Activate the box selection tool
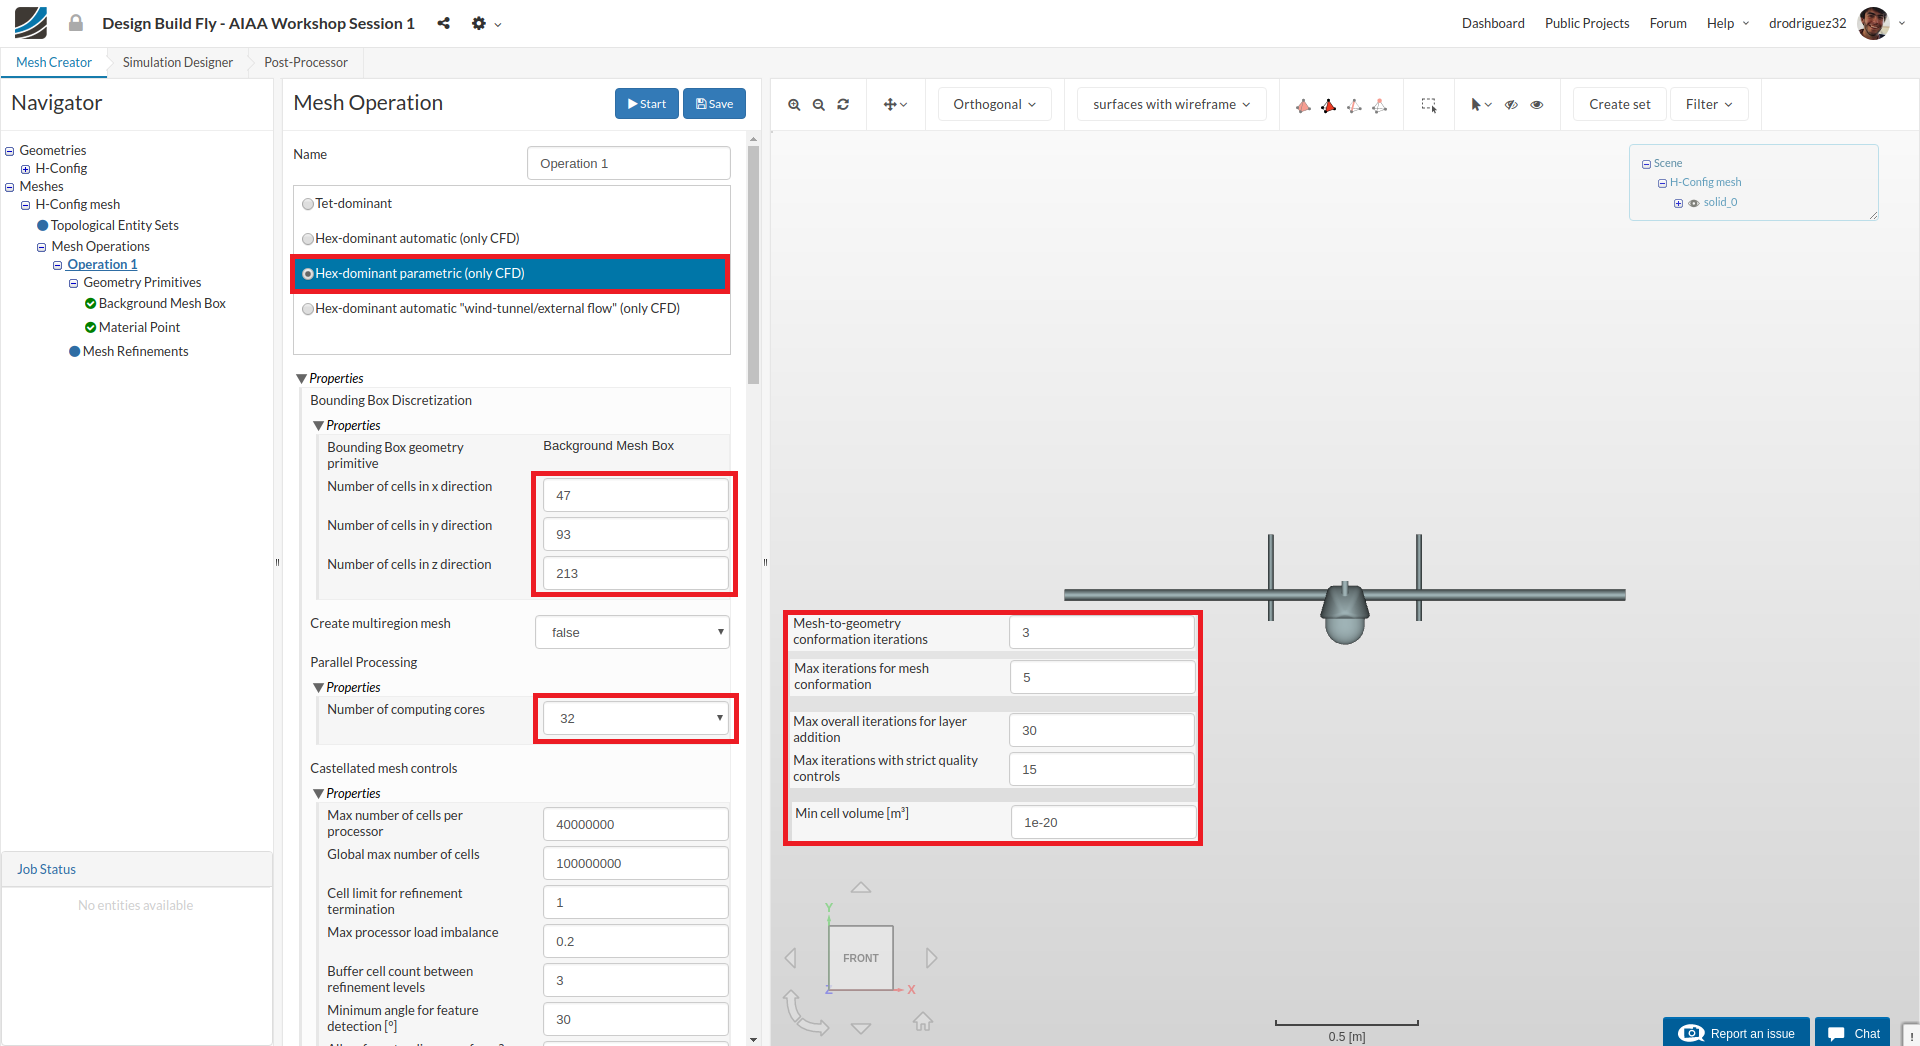Image resolution: width=1920 pixels, height=1046 pixels. 1429,105
